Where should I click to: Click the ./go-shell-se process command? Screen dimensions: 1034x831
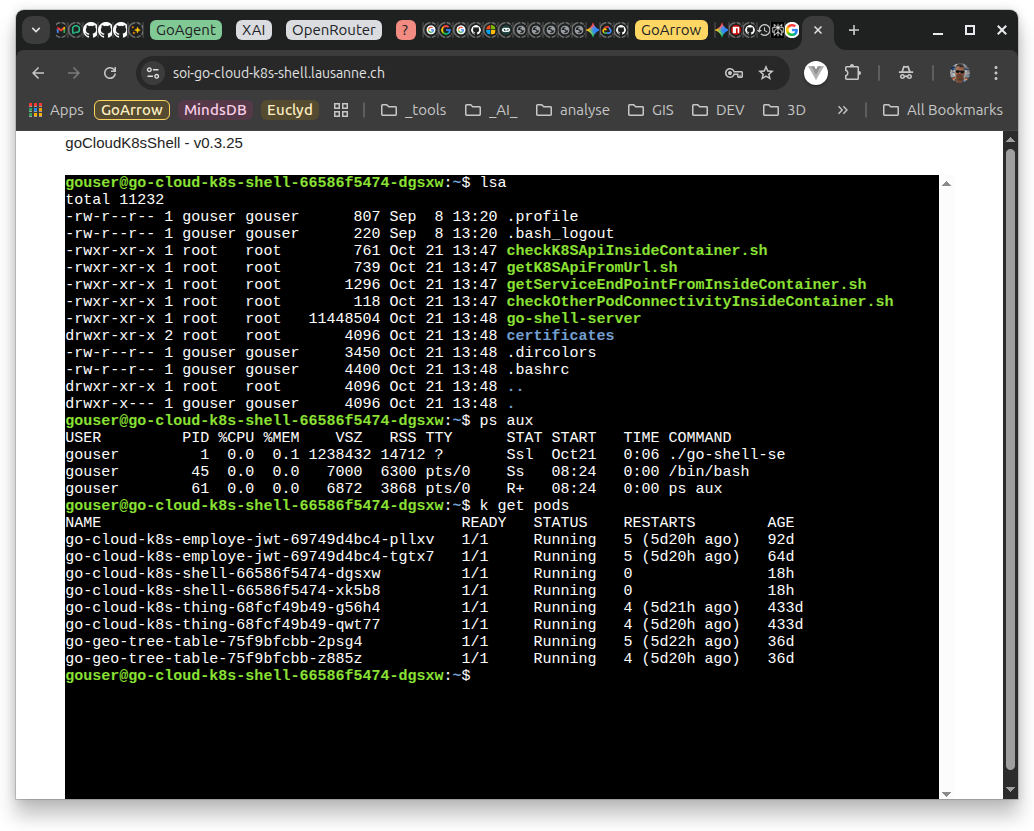727,455
